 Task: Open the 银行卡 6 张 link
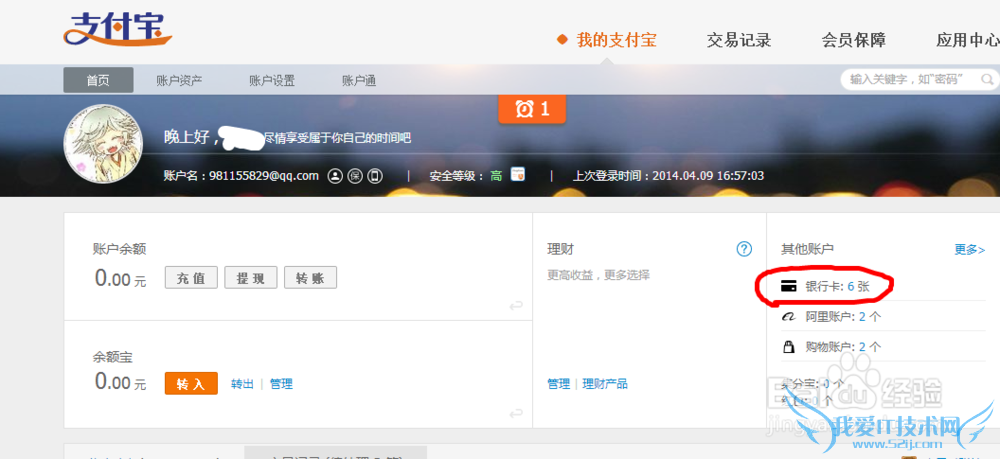(x=837, y=287)
